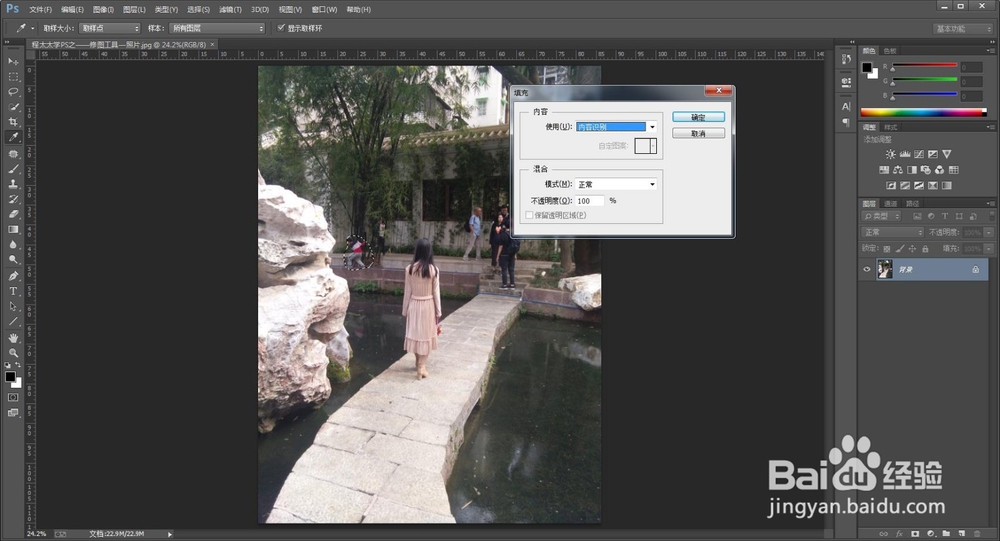The width and height of the screenshot is (1000, 541).
Task: Select the Lasso tool
Action: 13,92
